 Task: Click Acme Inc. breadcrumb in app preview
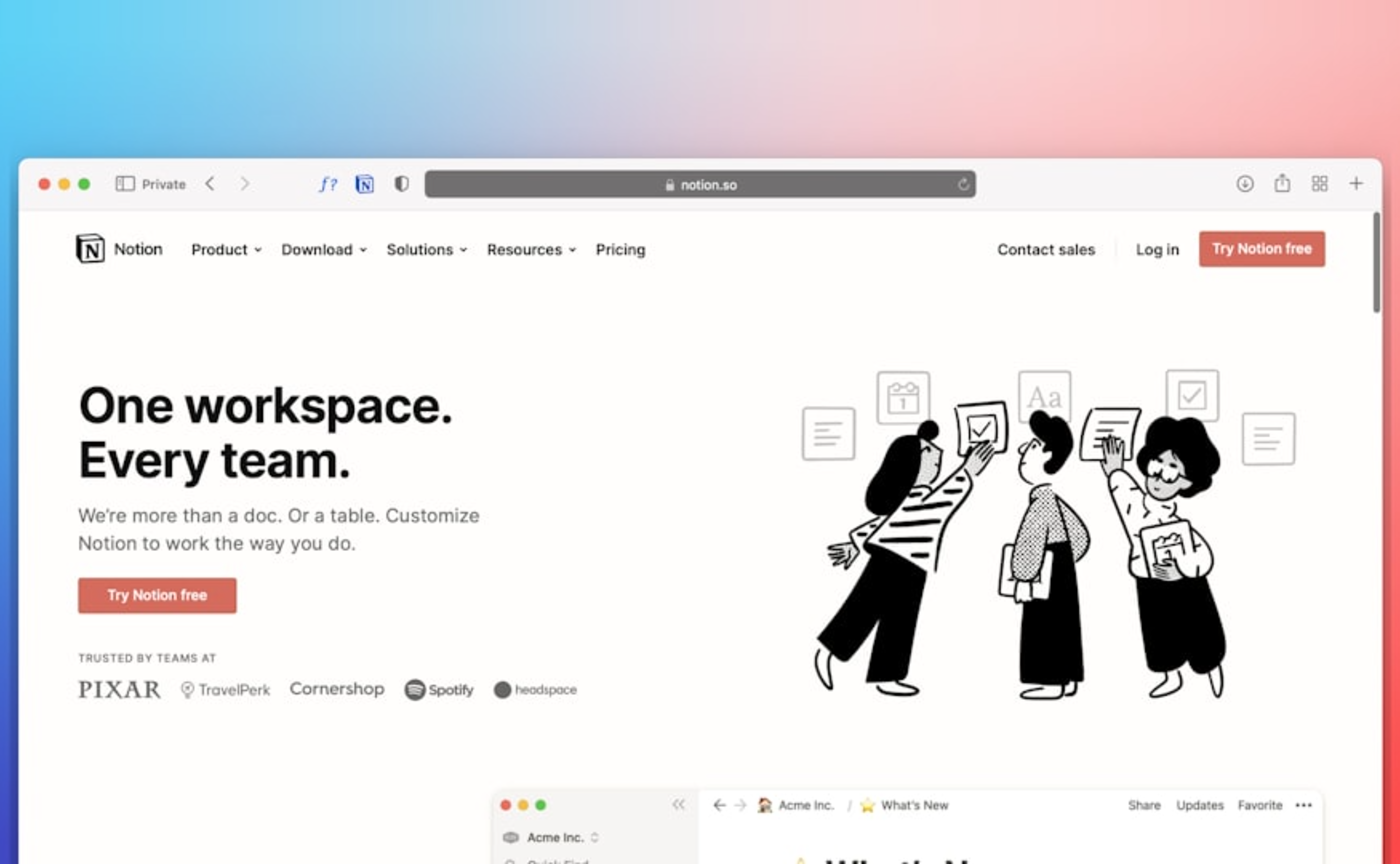[795, 805]
